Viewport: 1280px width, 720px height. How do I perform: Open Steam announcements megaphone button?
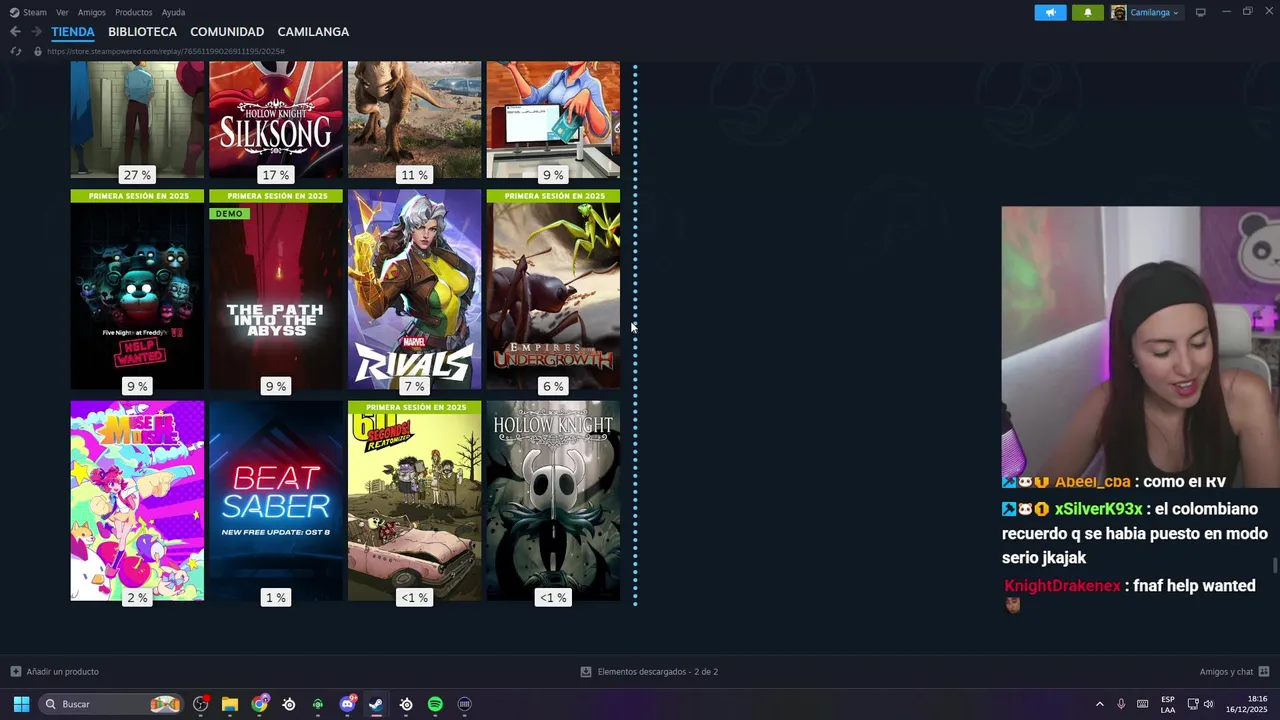[1050, 12]
